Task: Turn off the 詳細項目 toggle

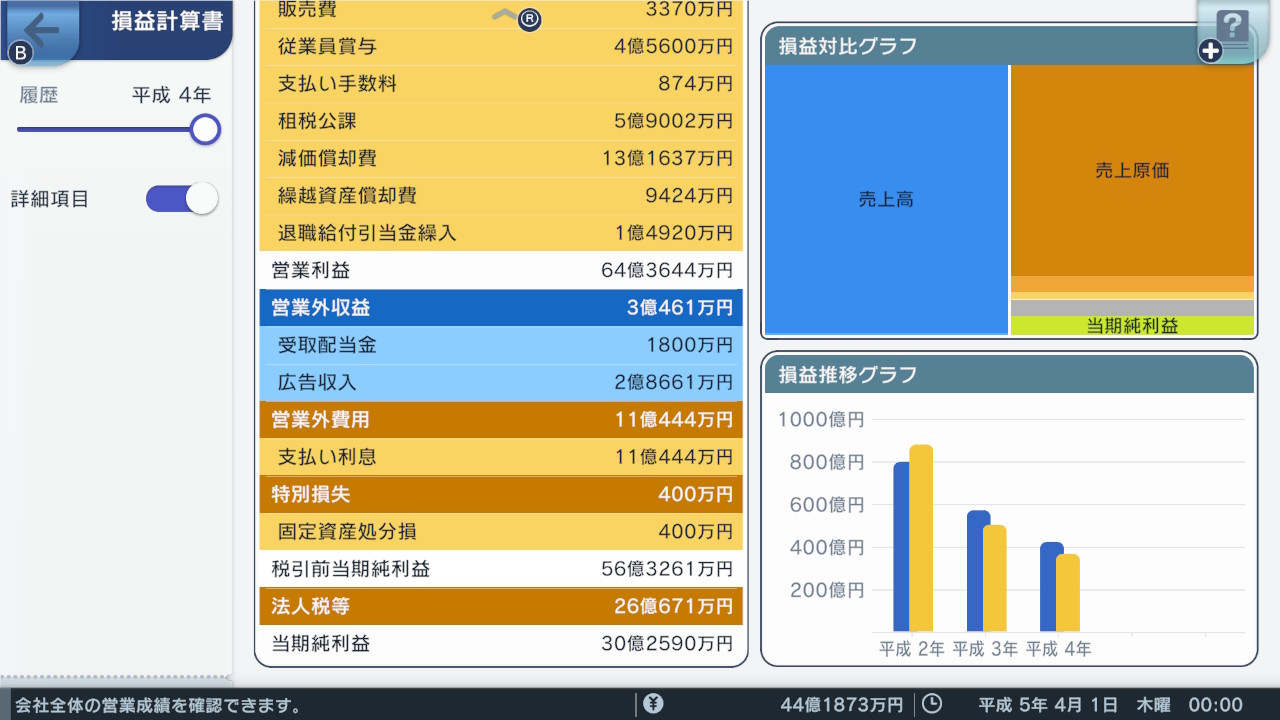Action: [181, 198]
